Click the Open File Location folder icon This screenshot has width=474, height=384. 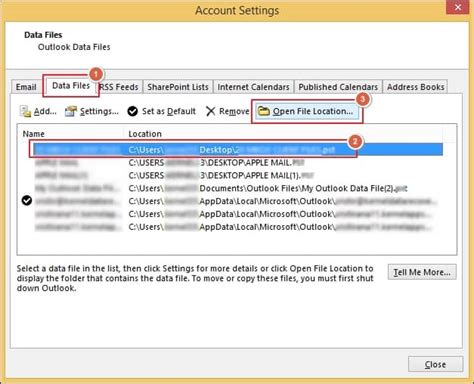pyautogui.click(x=264, y=111)
